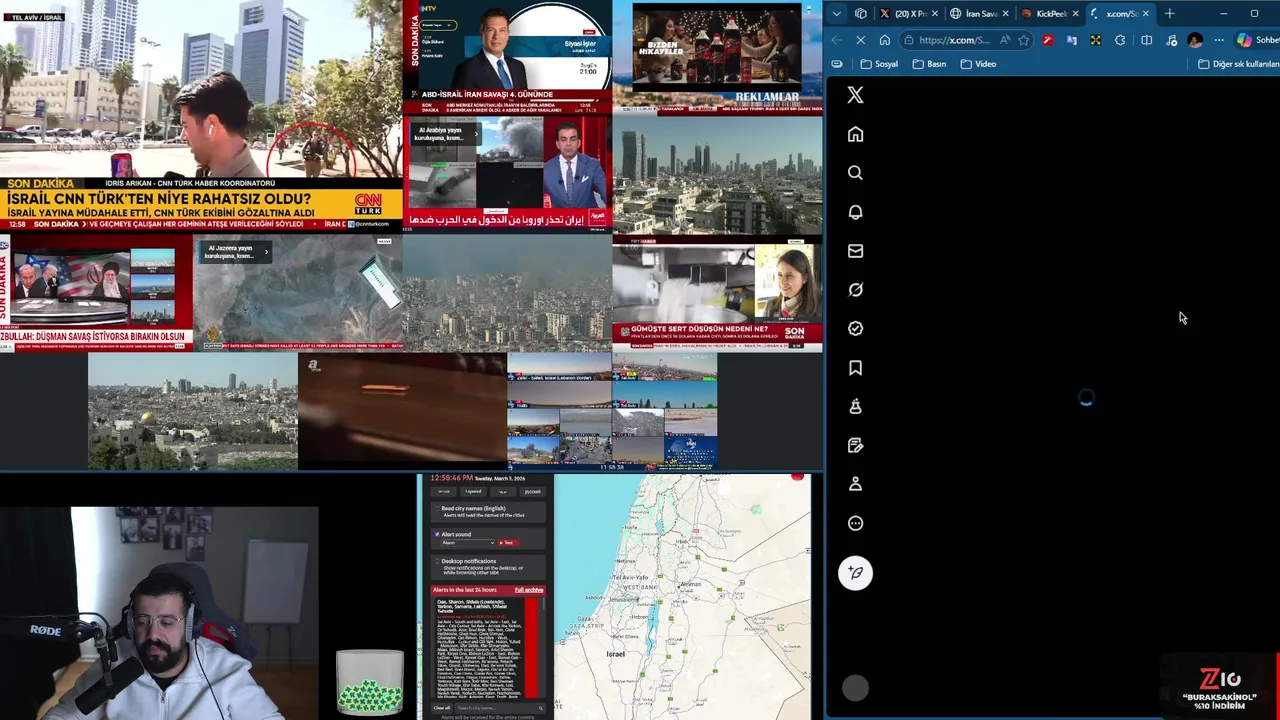Viewport: 1280px width, 720px height.
Task: Click the browser Home button
Action: 885,40
